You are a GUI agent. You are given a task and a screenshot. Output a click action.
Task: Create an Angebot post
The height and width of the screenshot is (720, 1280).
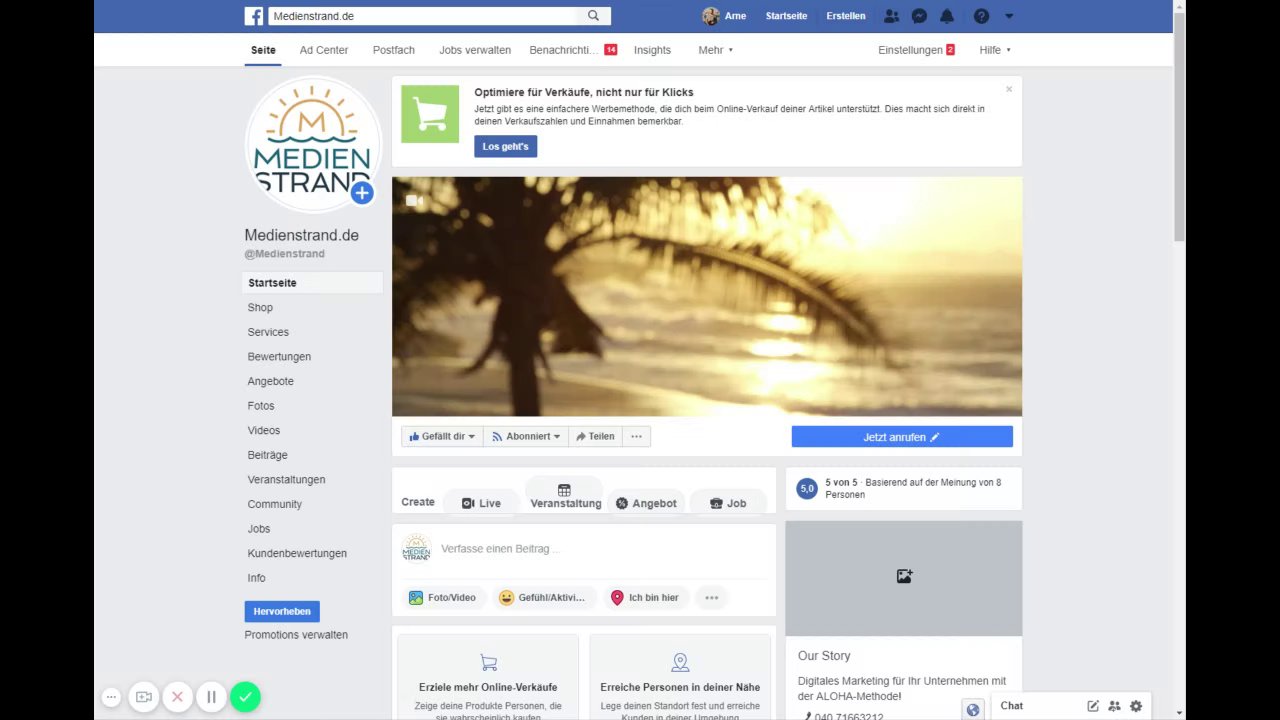click(646, 503)
